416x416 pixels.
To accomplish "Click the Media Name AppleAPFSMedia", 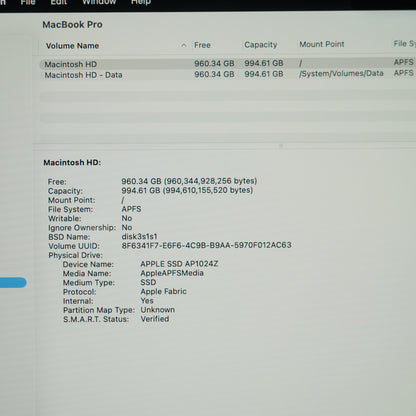I will (172, 273).
